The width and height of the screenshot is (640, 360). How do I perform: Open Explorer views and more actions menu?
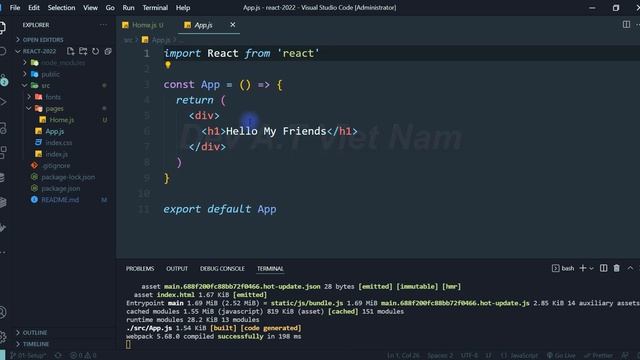pos(103,25)
